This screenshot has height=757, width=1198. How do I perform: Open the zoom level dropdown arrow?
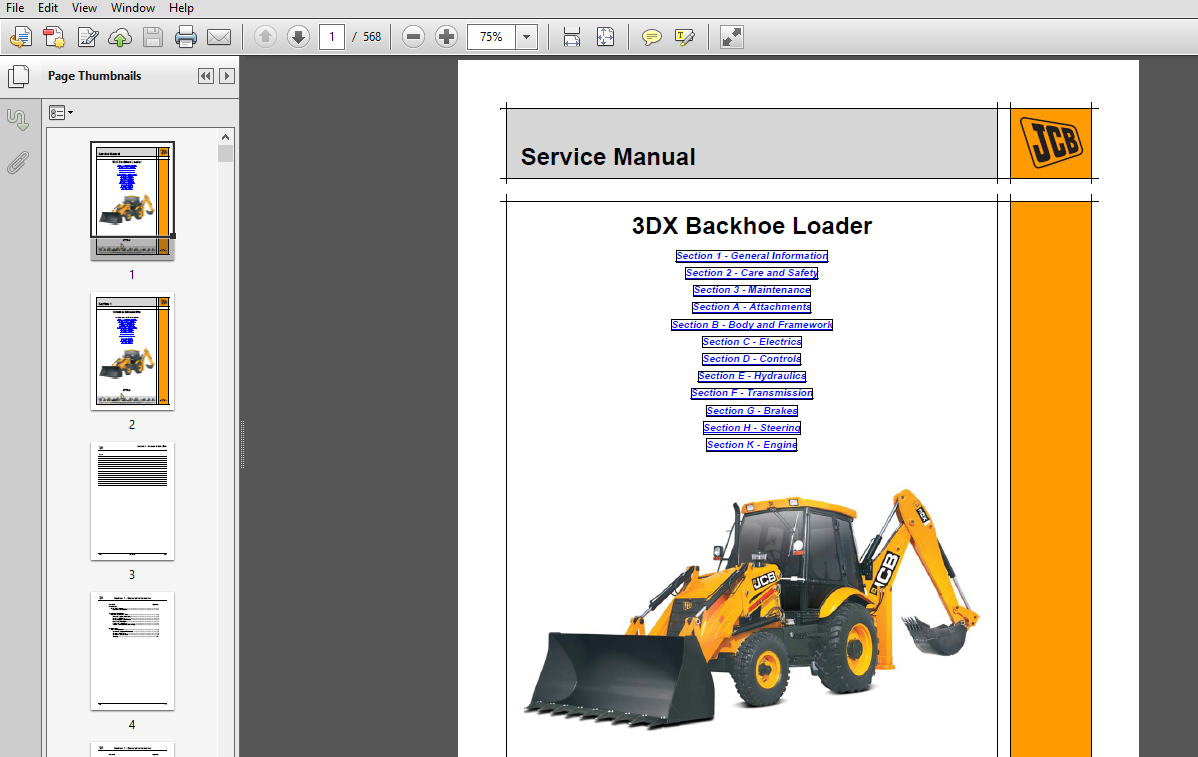[x=526, y=37]
